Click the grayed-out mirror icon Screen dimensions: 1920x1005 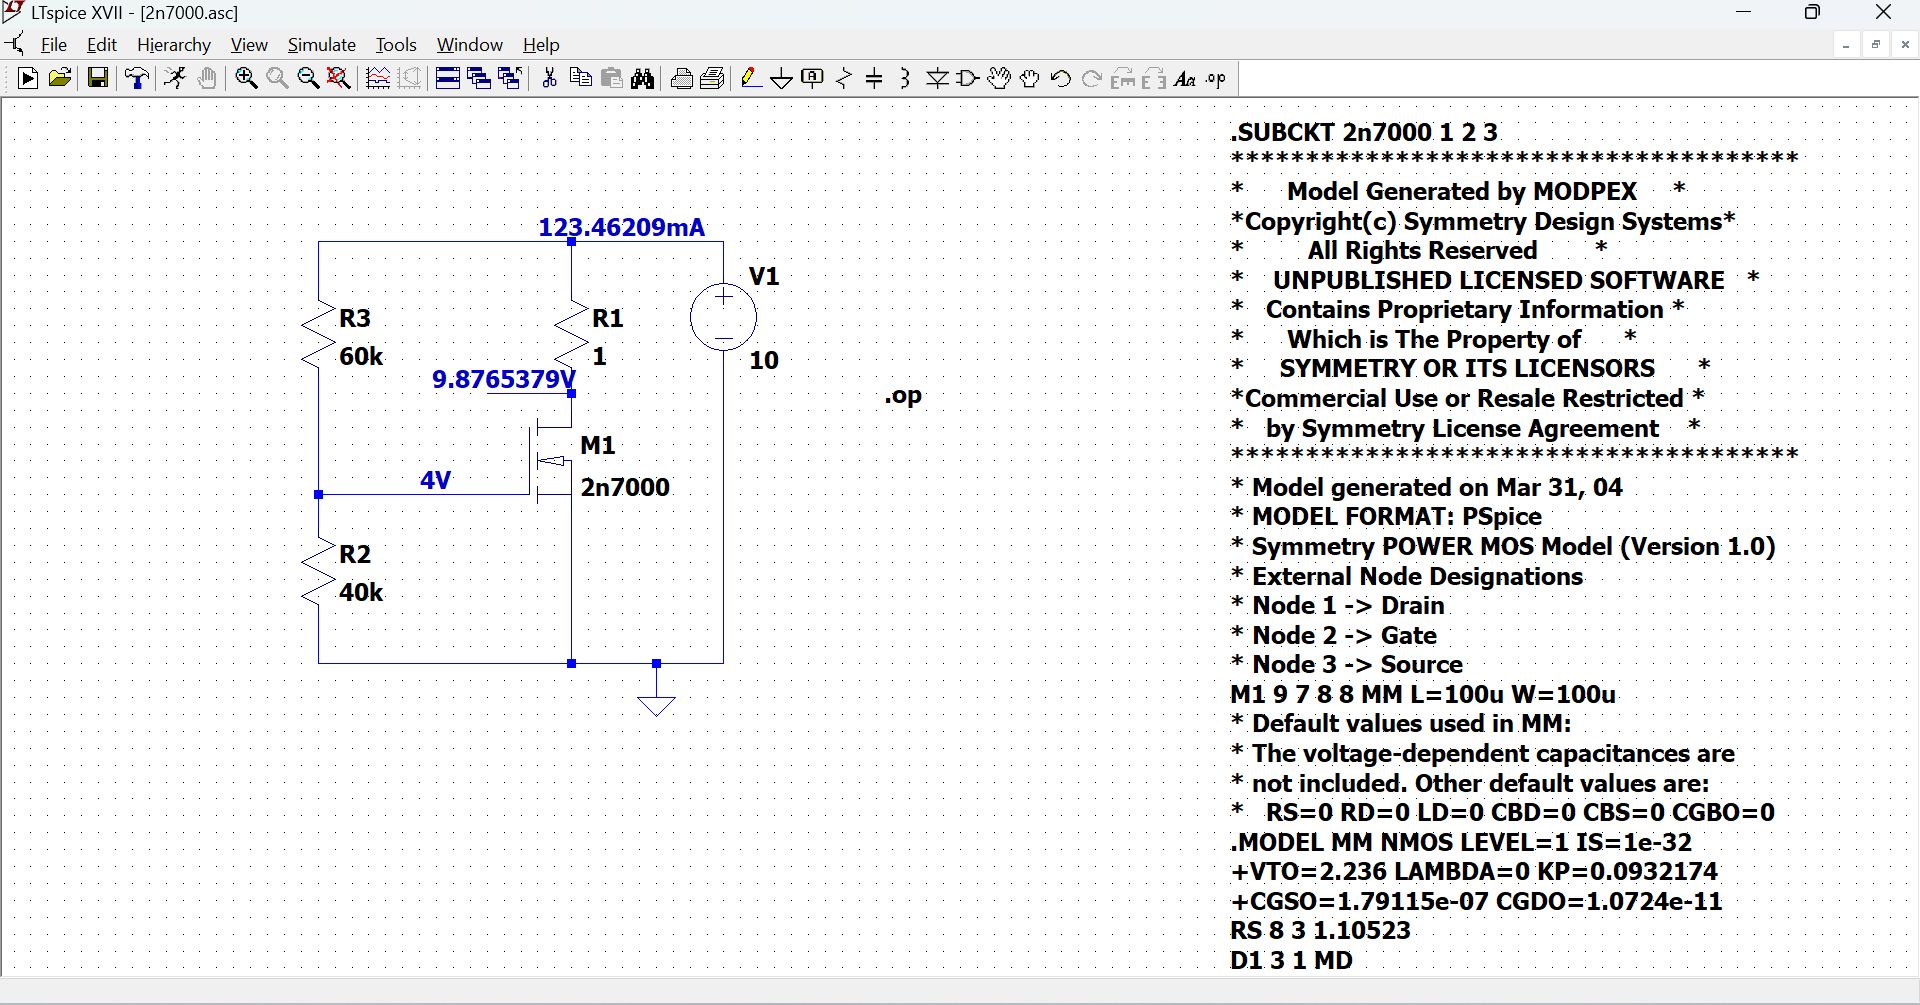click(x=1154, y=79)
